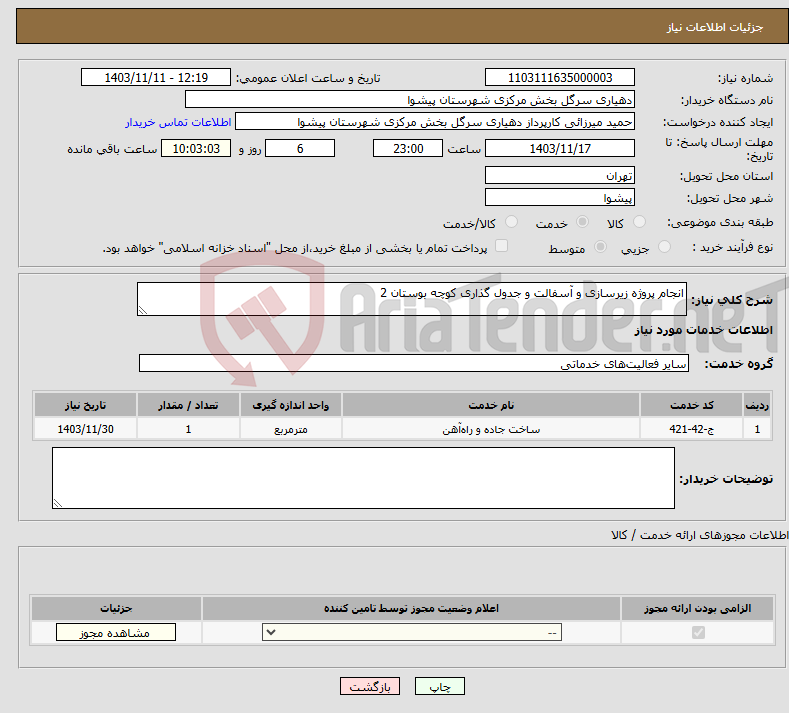Click the چاپ print button

[440, 686]
